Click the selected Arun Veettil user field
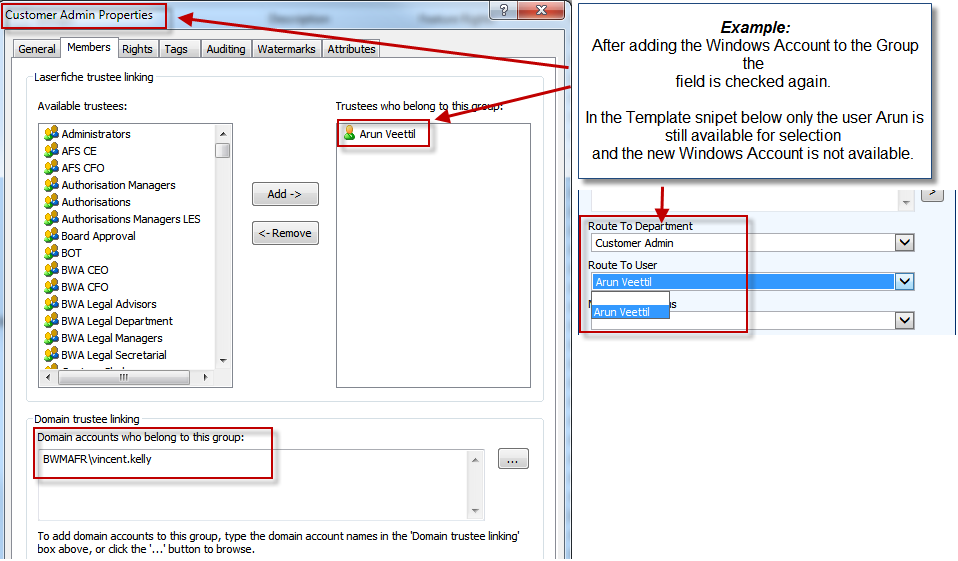Viewport: 958px width, 561px height. 743,282
